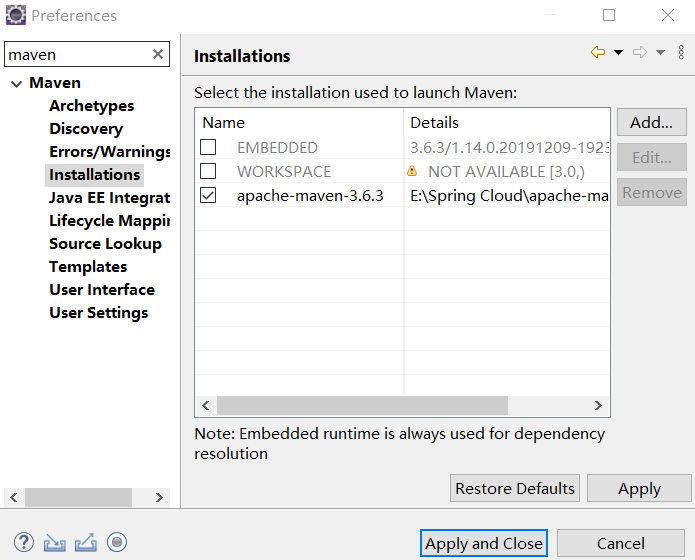Open the Help question mark icon
Screen dimensions: 695x560
tap(23, 542)
